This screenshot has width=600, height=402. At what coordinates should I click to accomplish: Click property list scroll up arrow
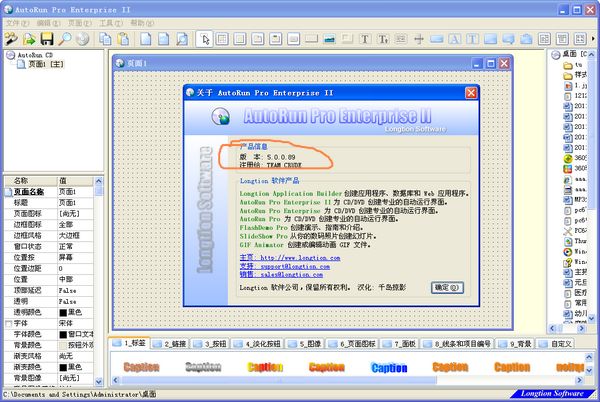[x=99, y=180]
